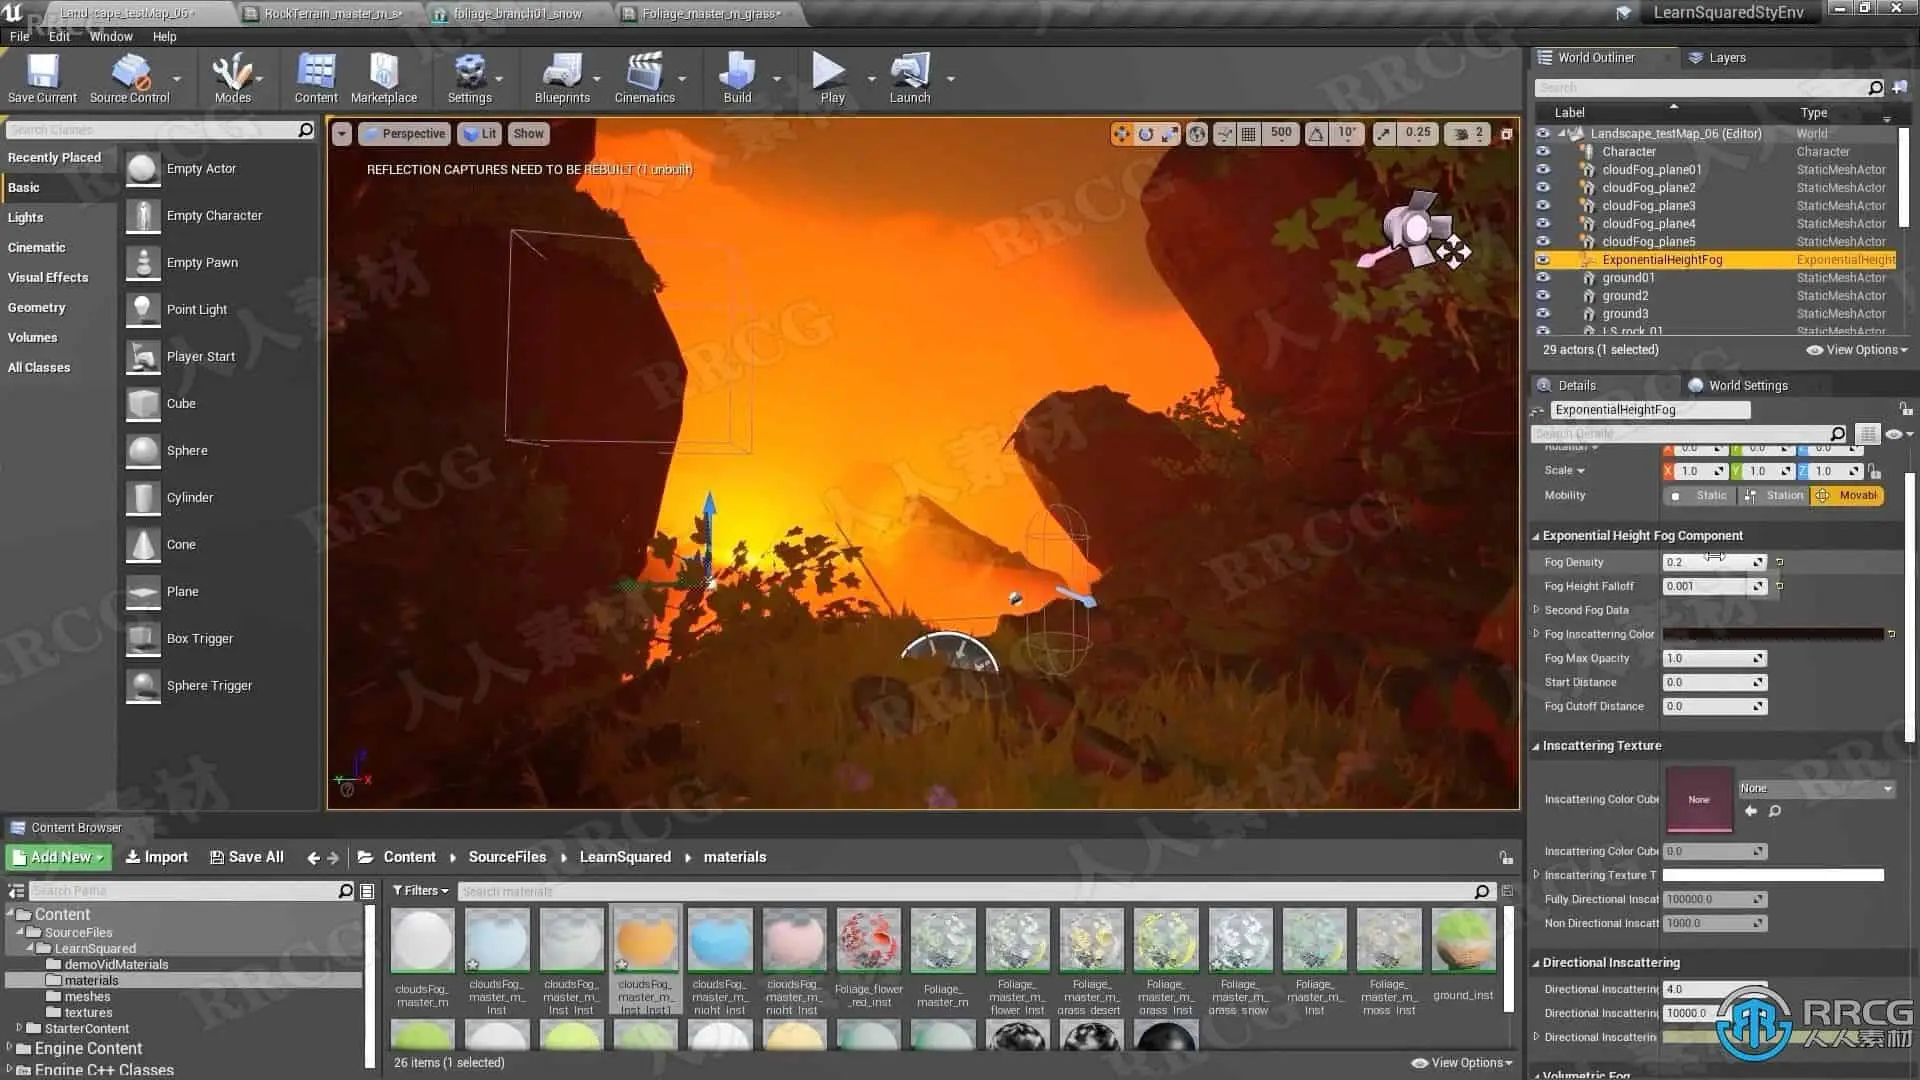The width and height of the screenshot is (1920, 1080).
Task: Click the Fog Inscattering Color swatch
Action: pos(1772,634)
